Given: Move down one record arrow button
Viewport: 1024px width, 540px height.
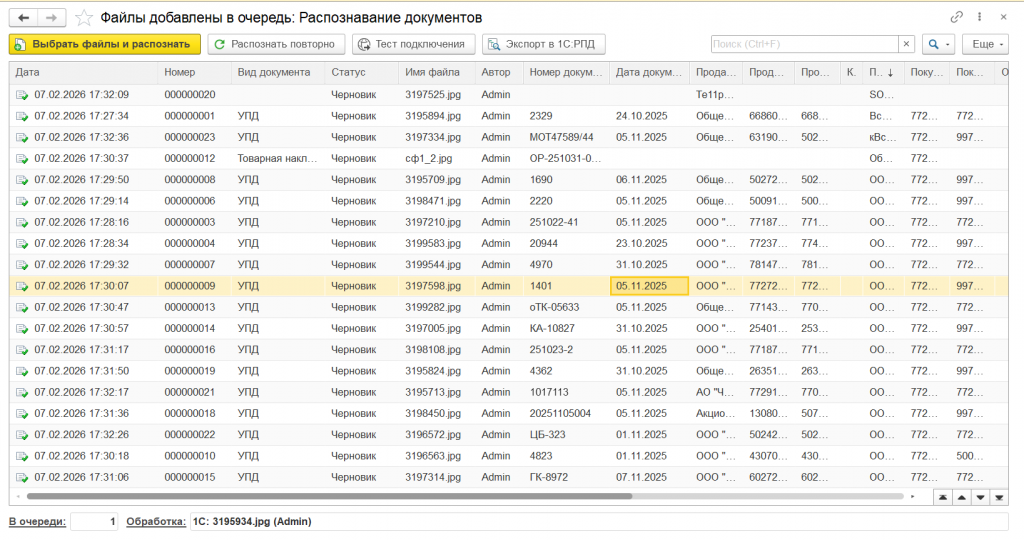Looking at the screenshot, I should tap(980, 498).
